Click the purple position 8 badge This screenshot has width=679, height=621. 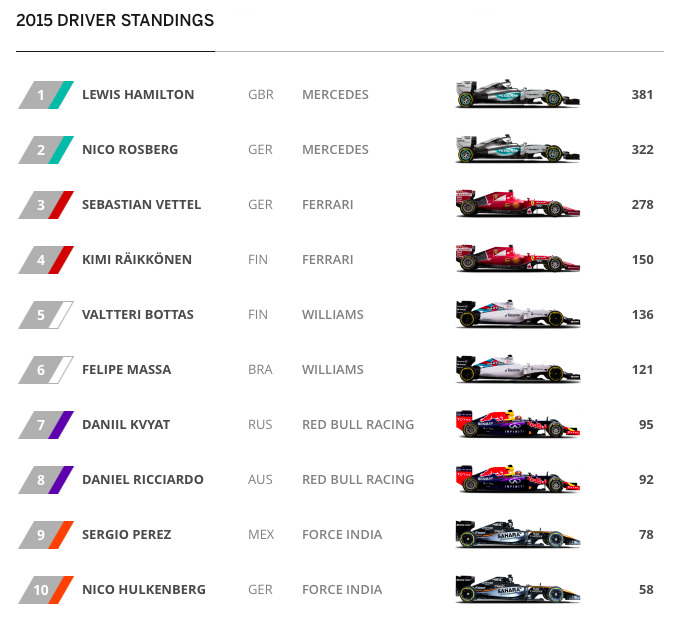coord(45,480)
